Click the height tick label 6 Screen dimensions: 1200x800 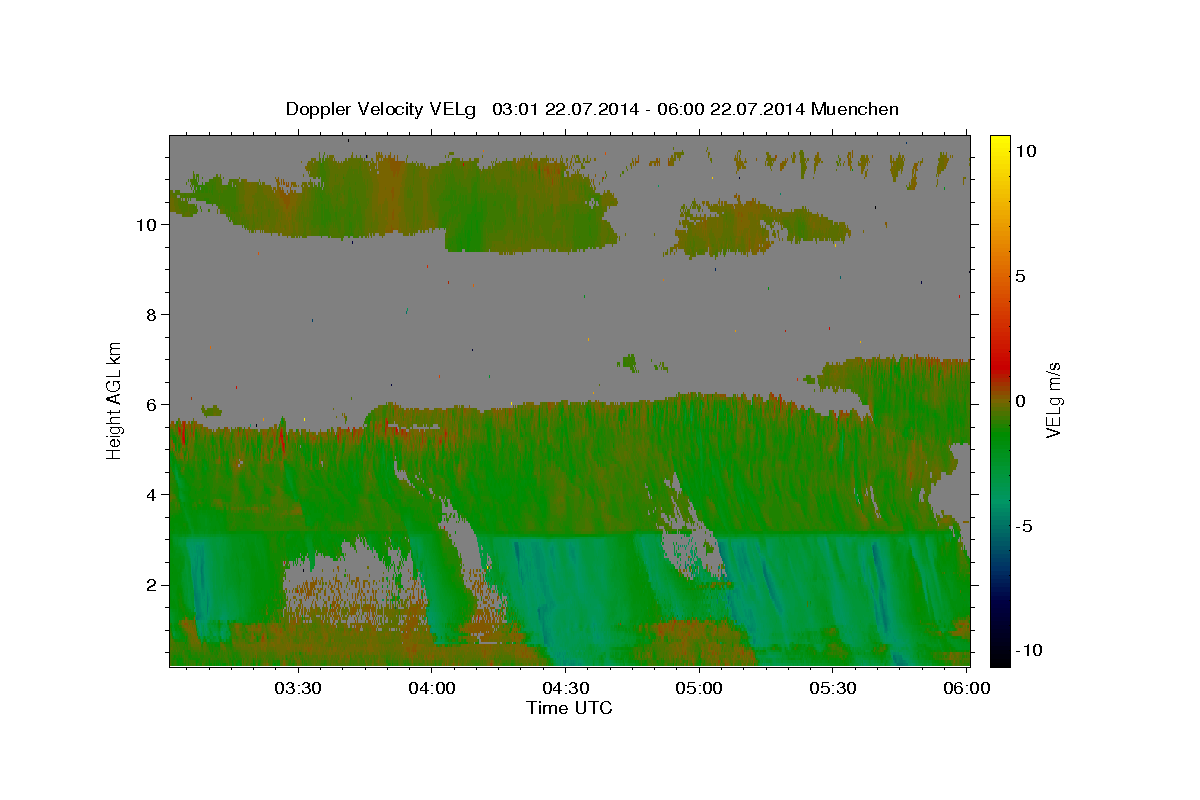click(152, 405)
